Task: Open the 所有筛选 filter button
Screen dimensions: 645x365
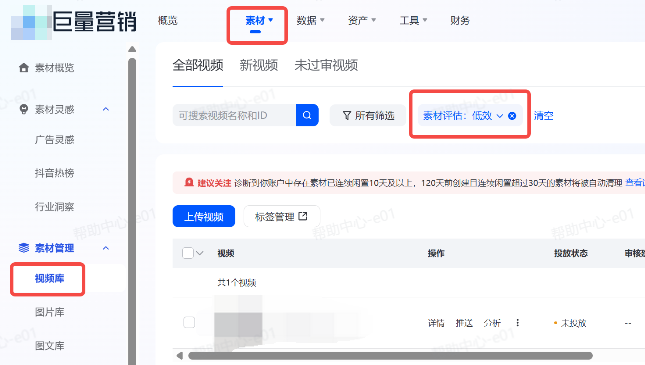Action: tap(368, 115)
